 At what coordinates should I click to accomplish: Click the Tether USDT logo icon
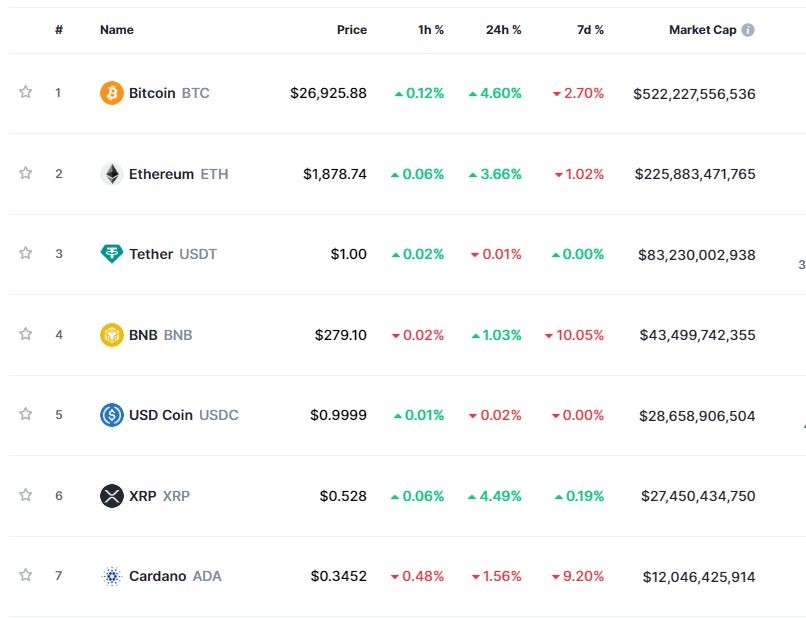click(112, 254)
